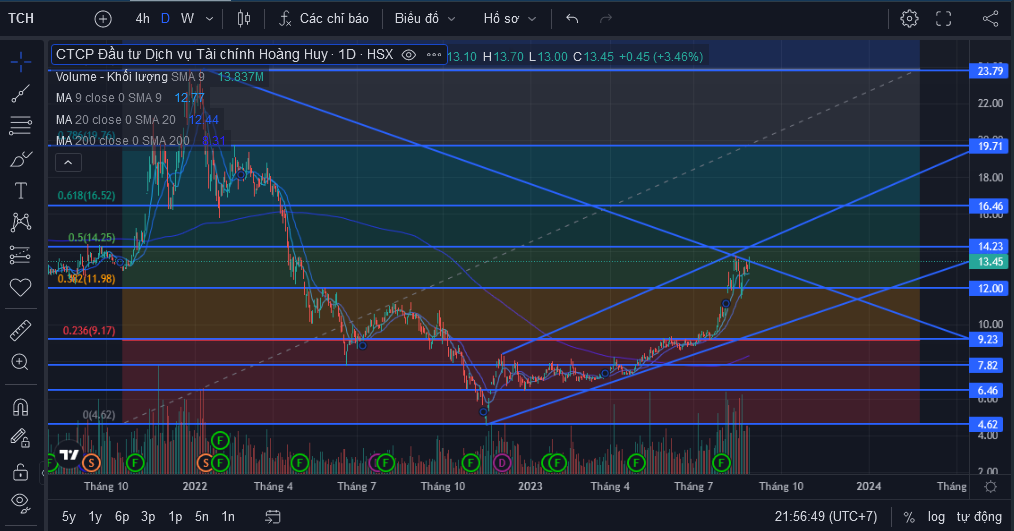Click the clock time zone 21:56:49 (UTC+7)
Screen dimensions: 1014x531
[826, 517]
